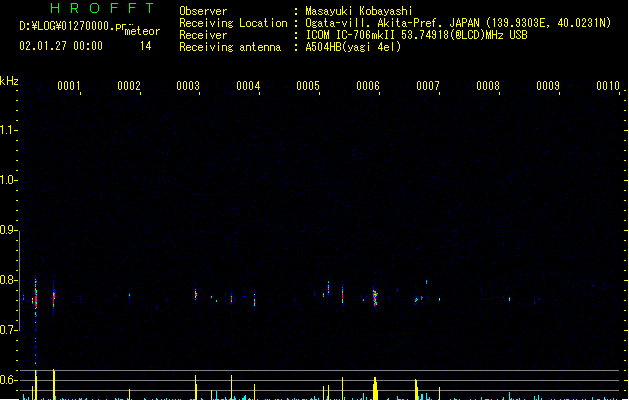Click the 0.8 kHz axis label
This screenshot has width=629, height=400.
tap(7, 280)
